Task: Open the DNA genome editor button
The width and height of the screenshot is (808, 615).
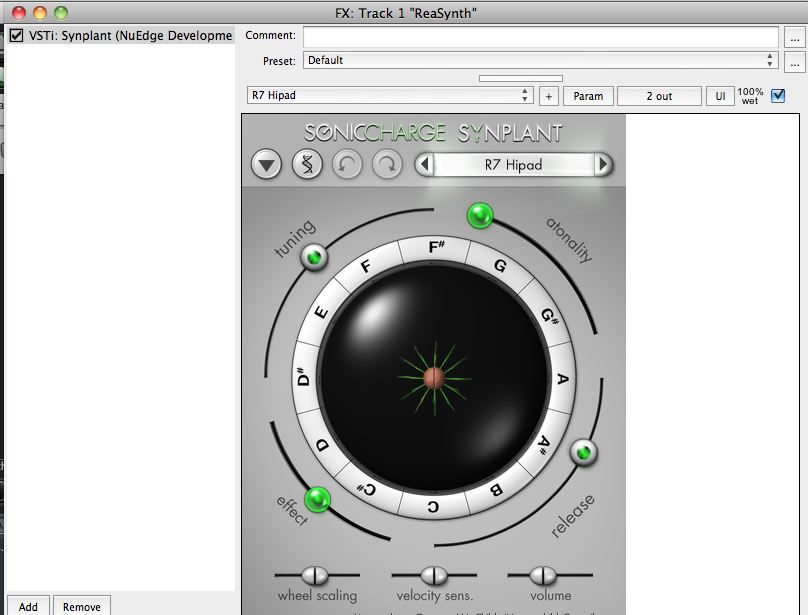Action: 307,165
